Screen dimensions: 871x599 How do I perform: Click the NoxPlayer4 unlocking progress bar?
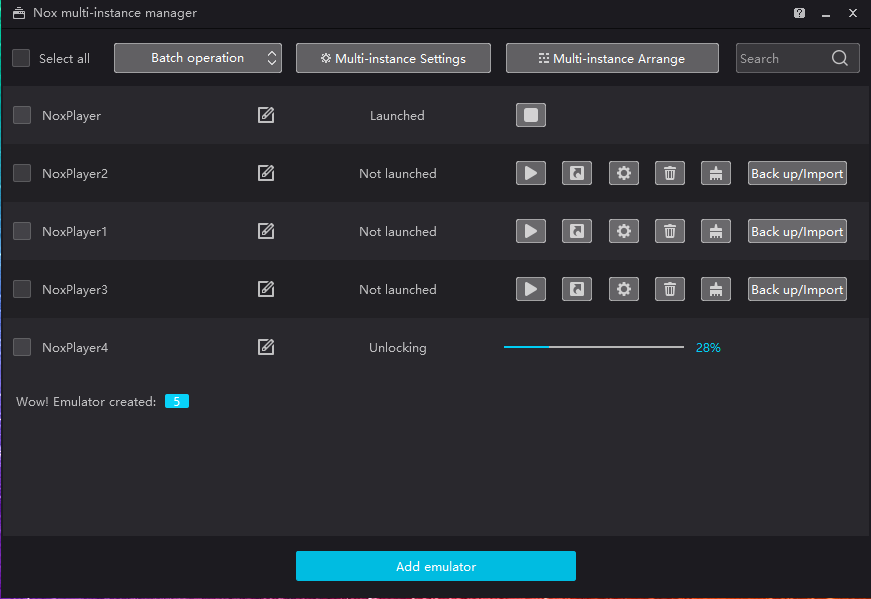(594, 347)
